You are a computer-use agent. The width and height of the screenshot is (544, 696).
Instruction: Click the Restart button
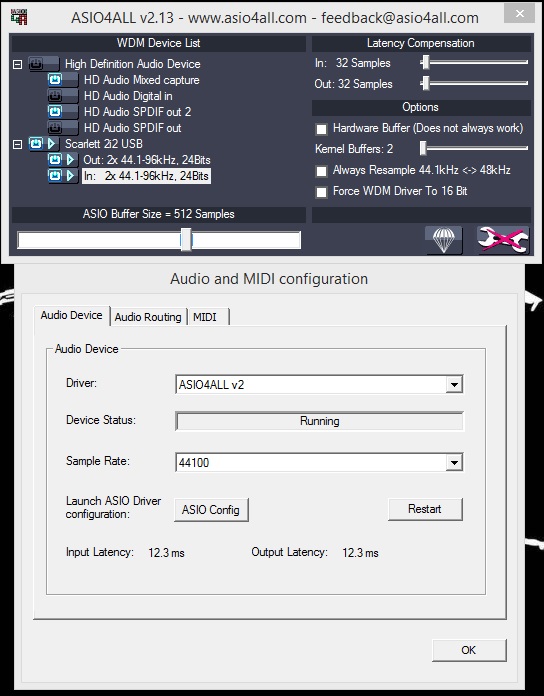[x=425, y=509]
